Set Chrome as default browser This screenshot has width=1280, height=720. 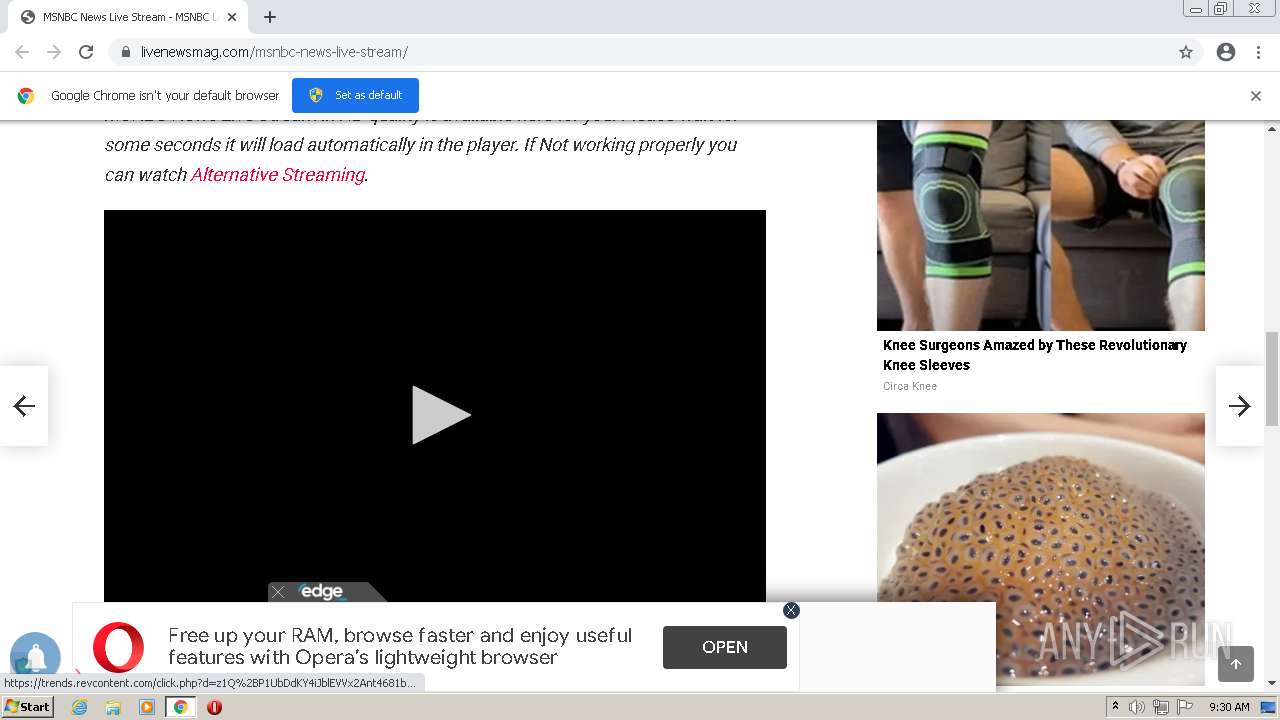point(355,95)
